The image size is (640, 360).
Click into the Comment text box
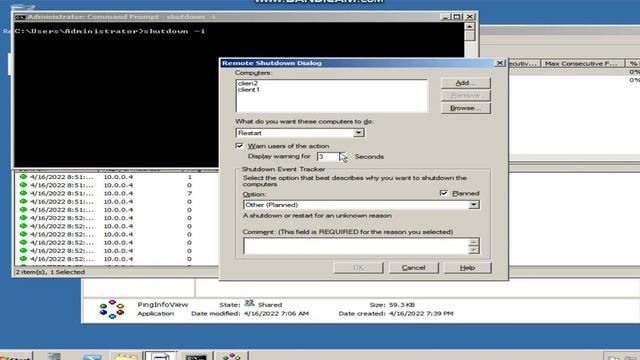click(356, 246)
